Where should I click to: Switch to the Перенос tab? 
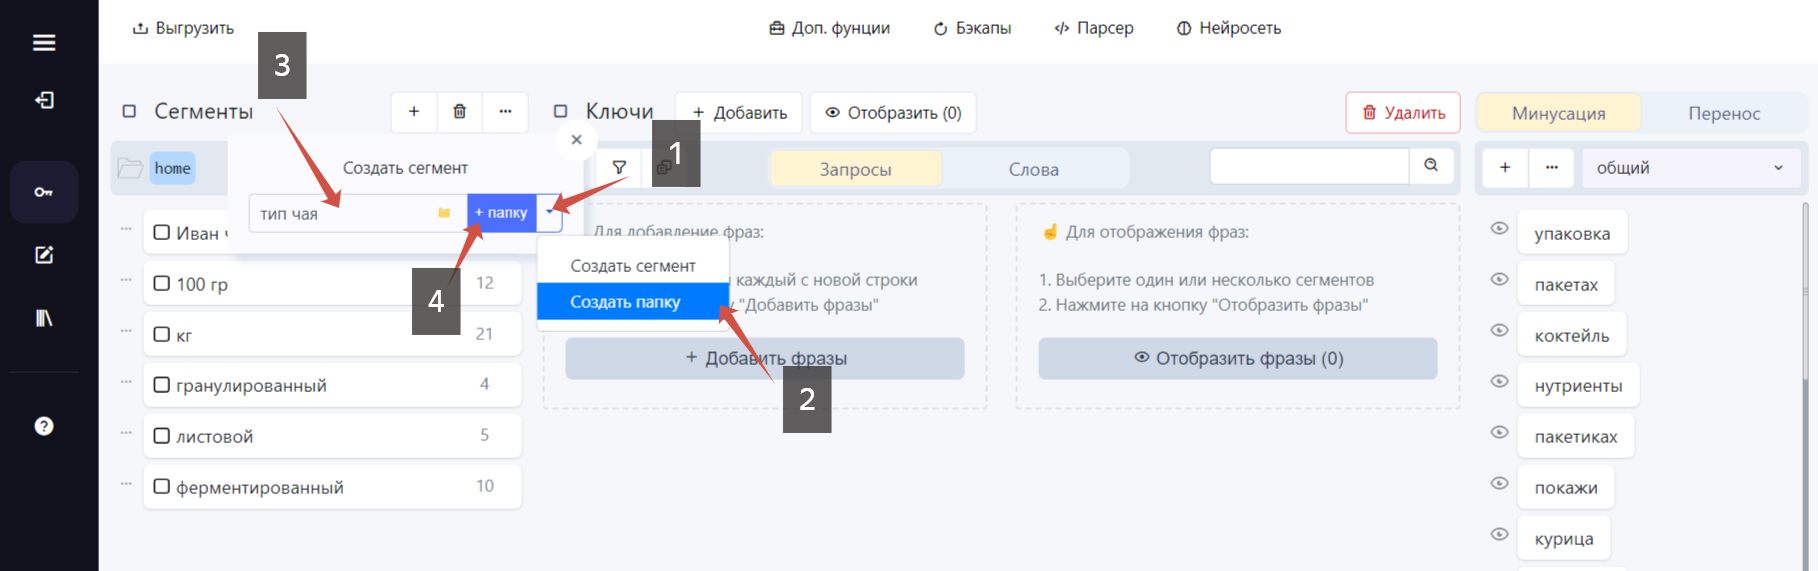pos(1724,113)
